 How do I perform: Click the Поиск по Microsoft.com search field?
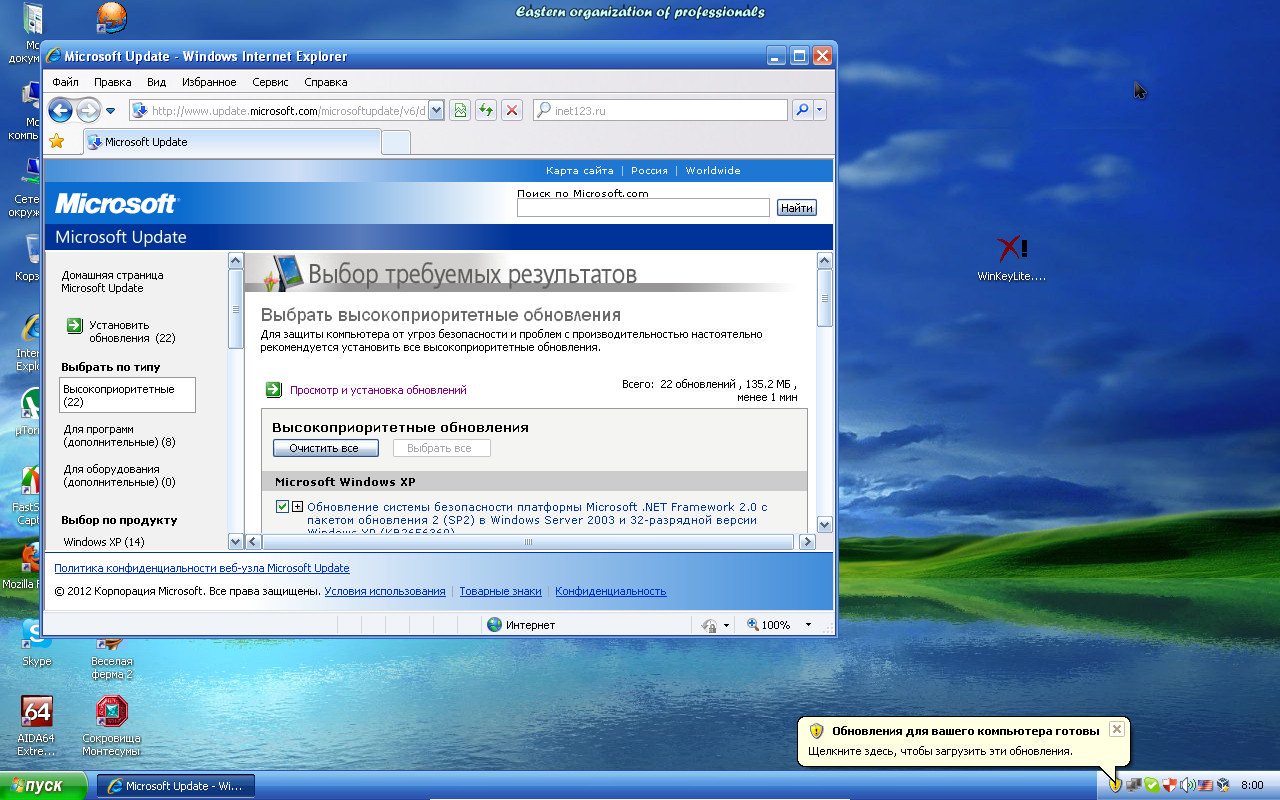tap(643, 208)
